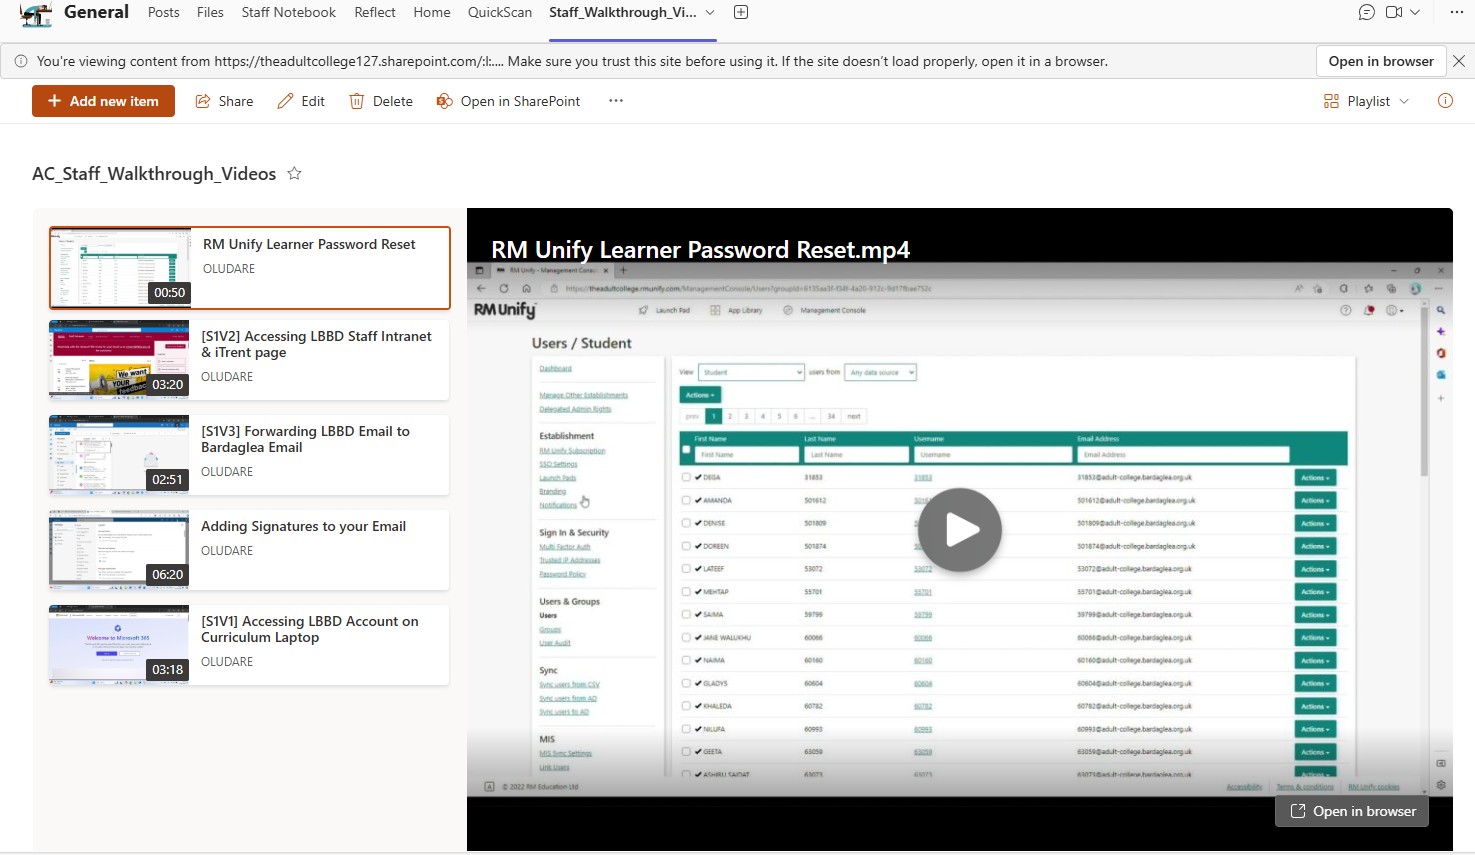Image resolution: width=1475 pixels, height=855 pixels.
Task: Tick the checkbox for LATEEF row
Action: tap(686, 568)
